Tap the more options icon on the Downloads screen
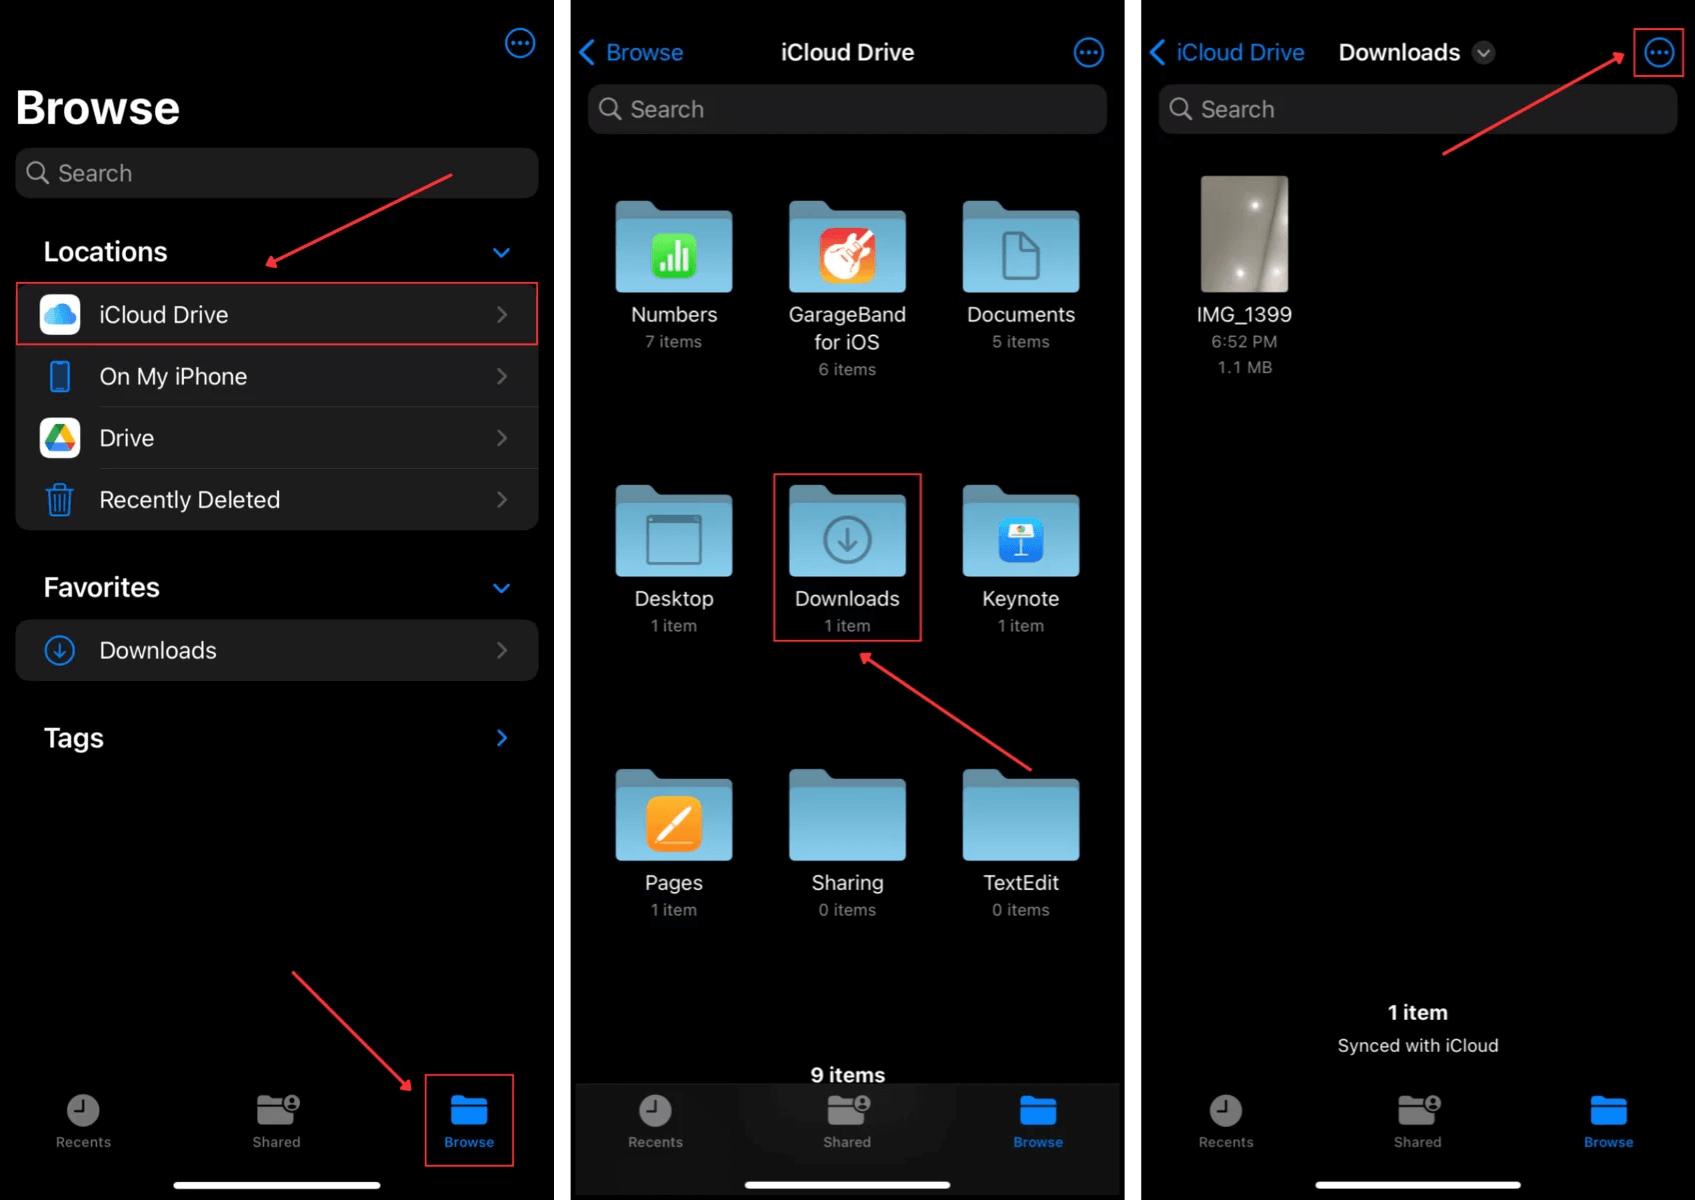 [1658, 52]
